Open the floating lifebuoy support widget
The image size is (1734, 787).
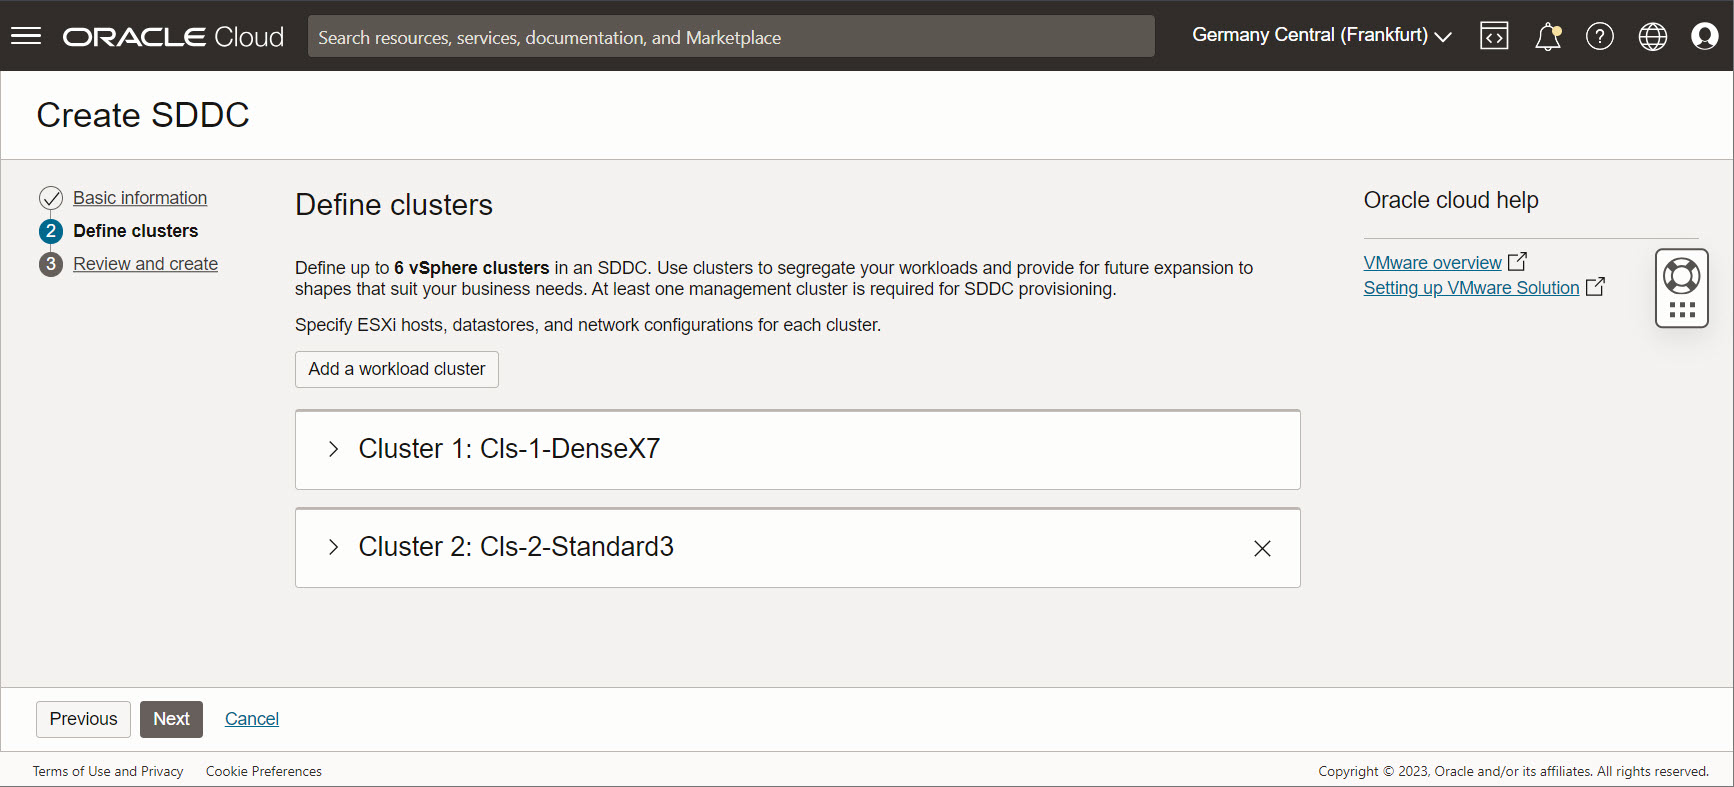click(1682, 288)
